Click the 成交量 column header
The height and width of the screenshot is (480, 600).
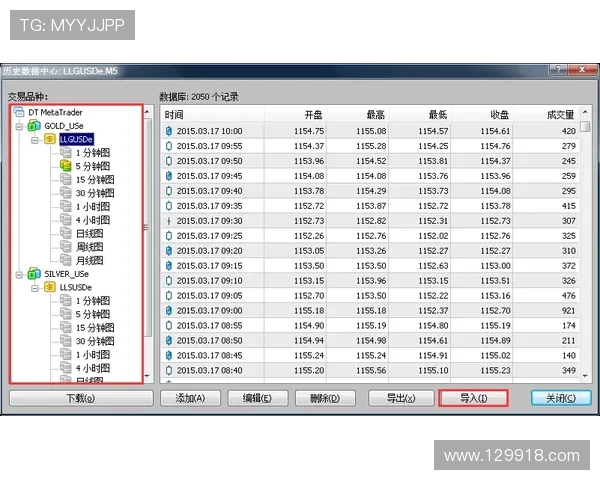click(546, 114)
